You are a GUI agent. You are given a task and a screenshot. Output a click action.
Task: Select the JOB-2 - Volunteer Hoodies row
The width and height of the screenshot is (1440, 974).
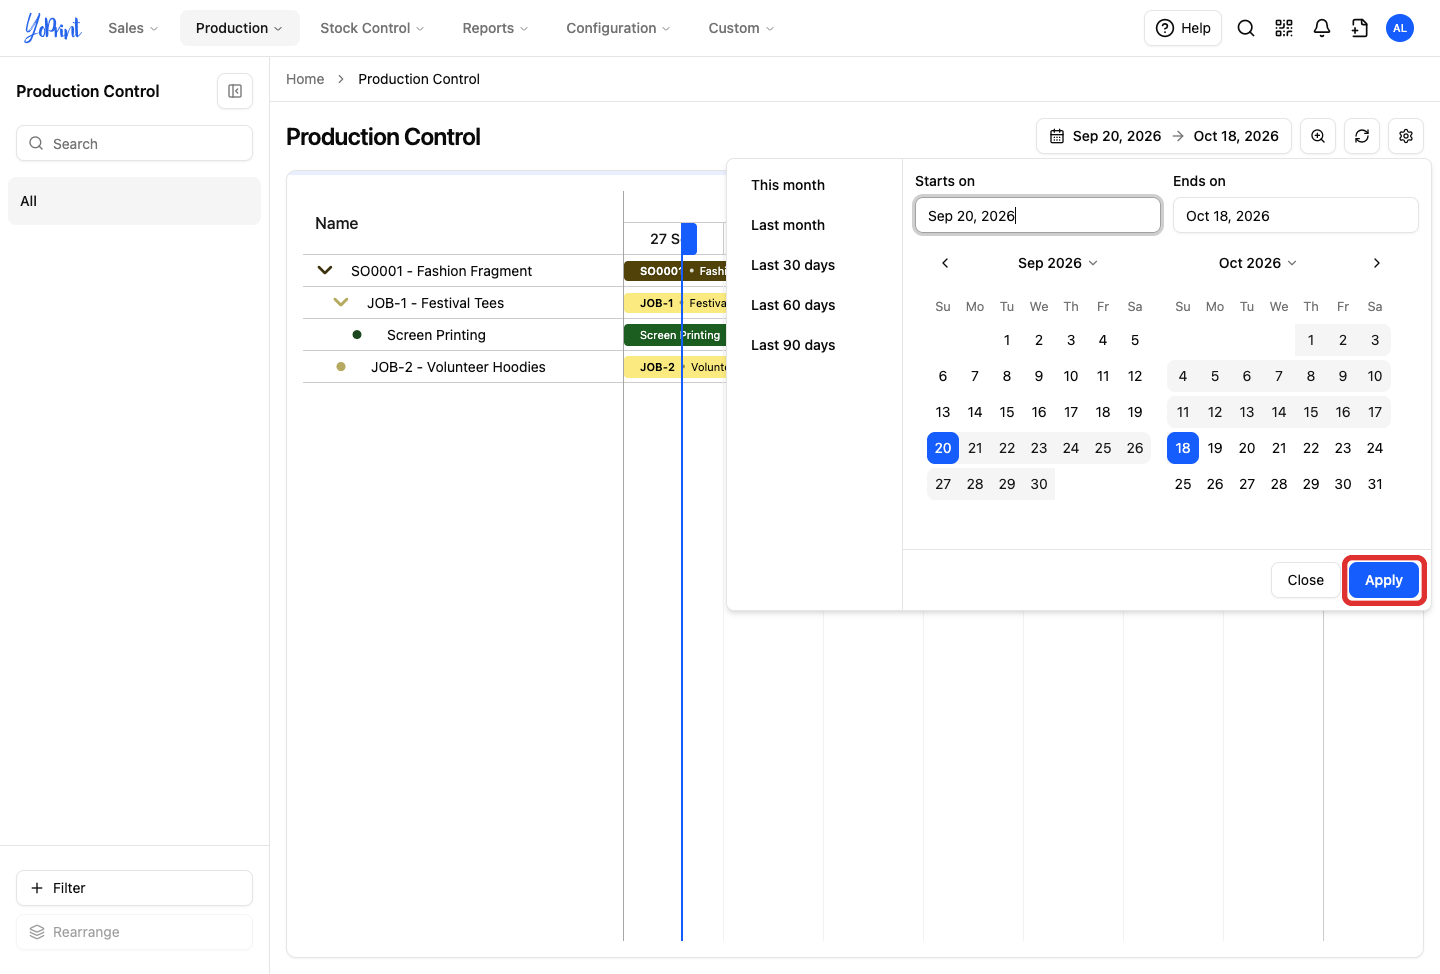click(463, 367)
